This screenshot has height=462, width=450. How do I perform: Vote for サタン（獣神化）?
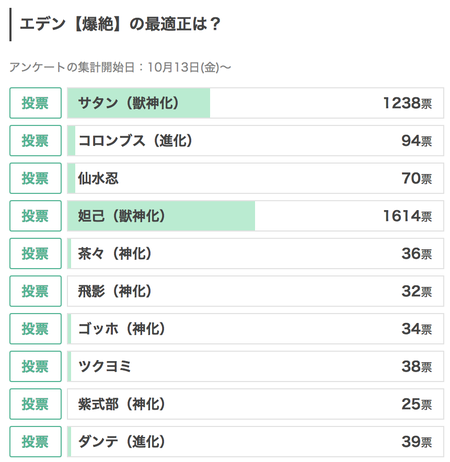point(35,103)
